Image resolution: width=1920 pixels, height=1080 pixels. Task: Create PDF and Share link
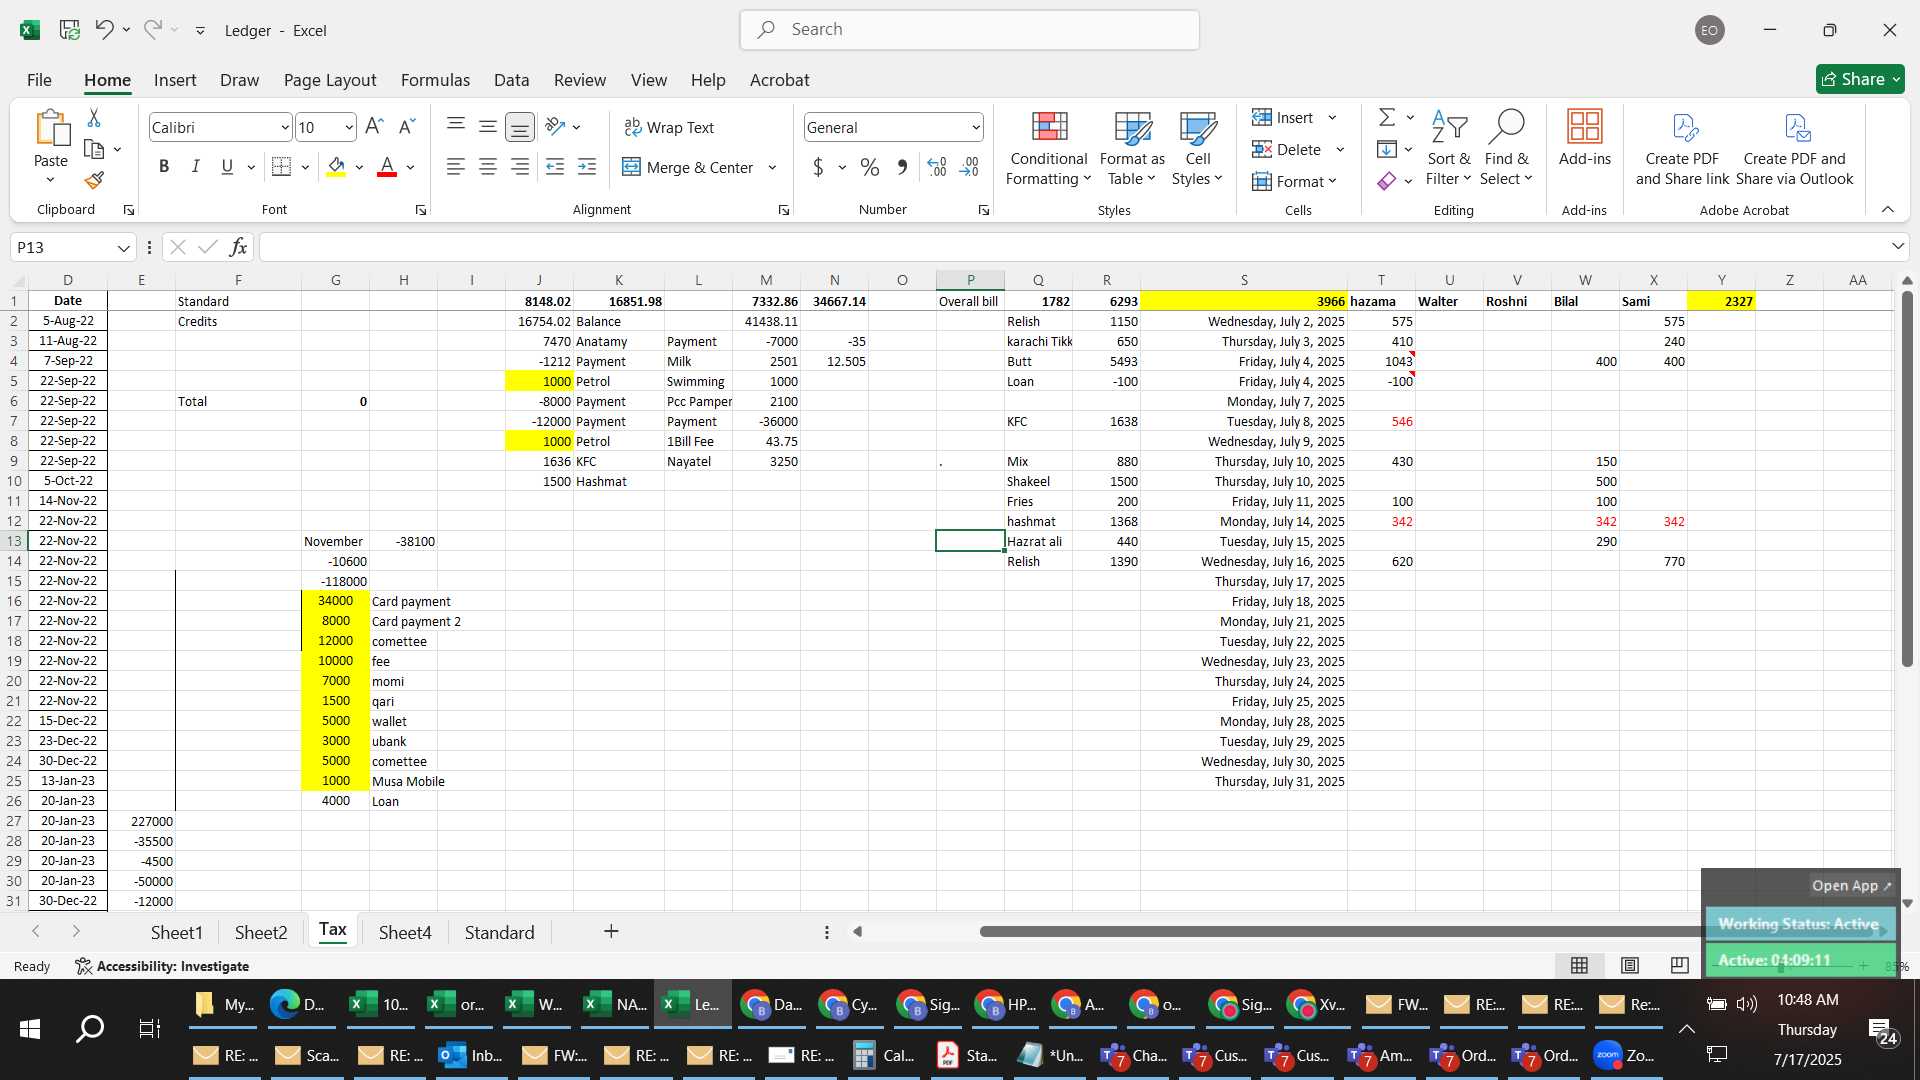click(x=1682, y=148)
